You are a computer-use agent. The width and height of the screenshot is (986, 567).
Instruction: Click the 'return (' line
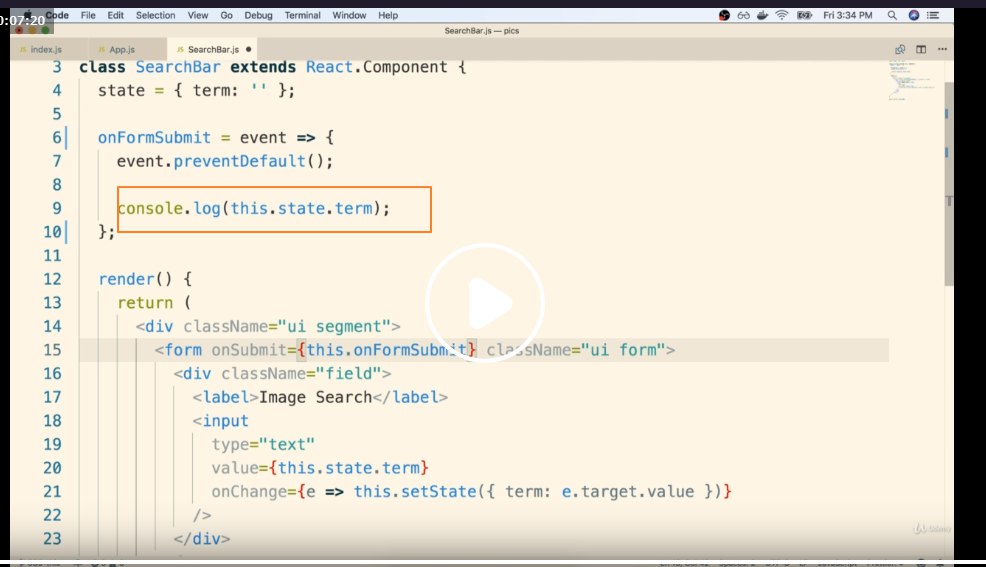[x=153, y=303]
